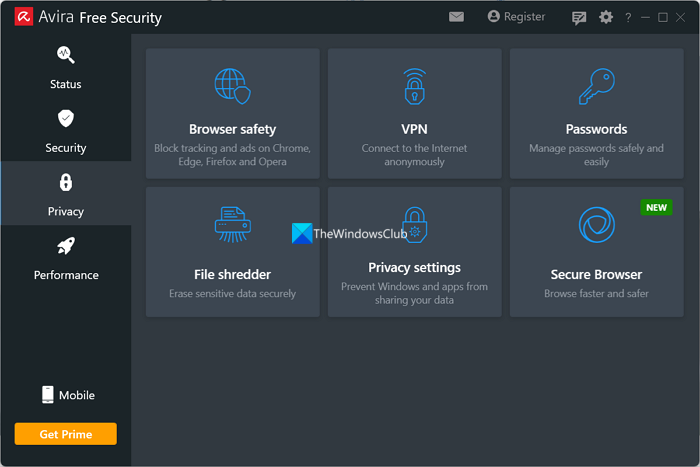Click the Register account link

click(x=516, y=17)
